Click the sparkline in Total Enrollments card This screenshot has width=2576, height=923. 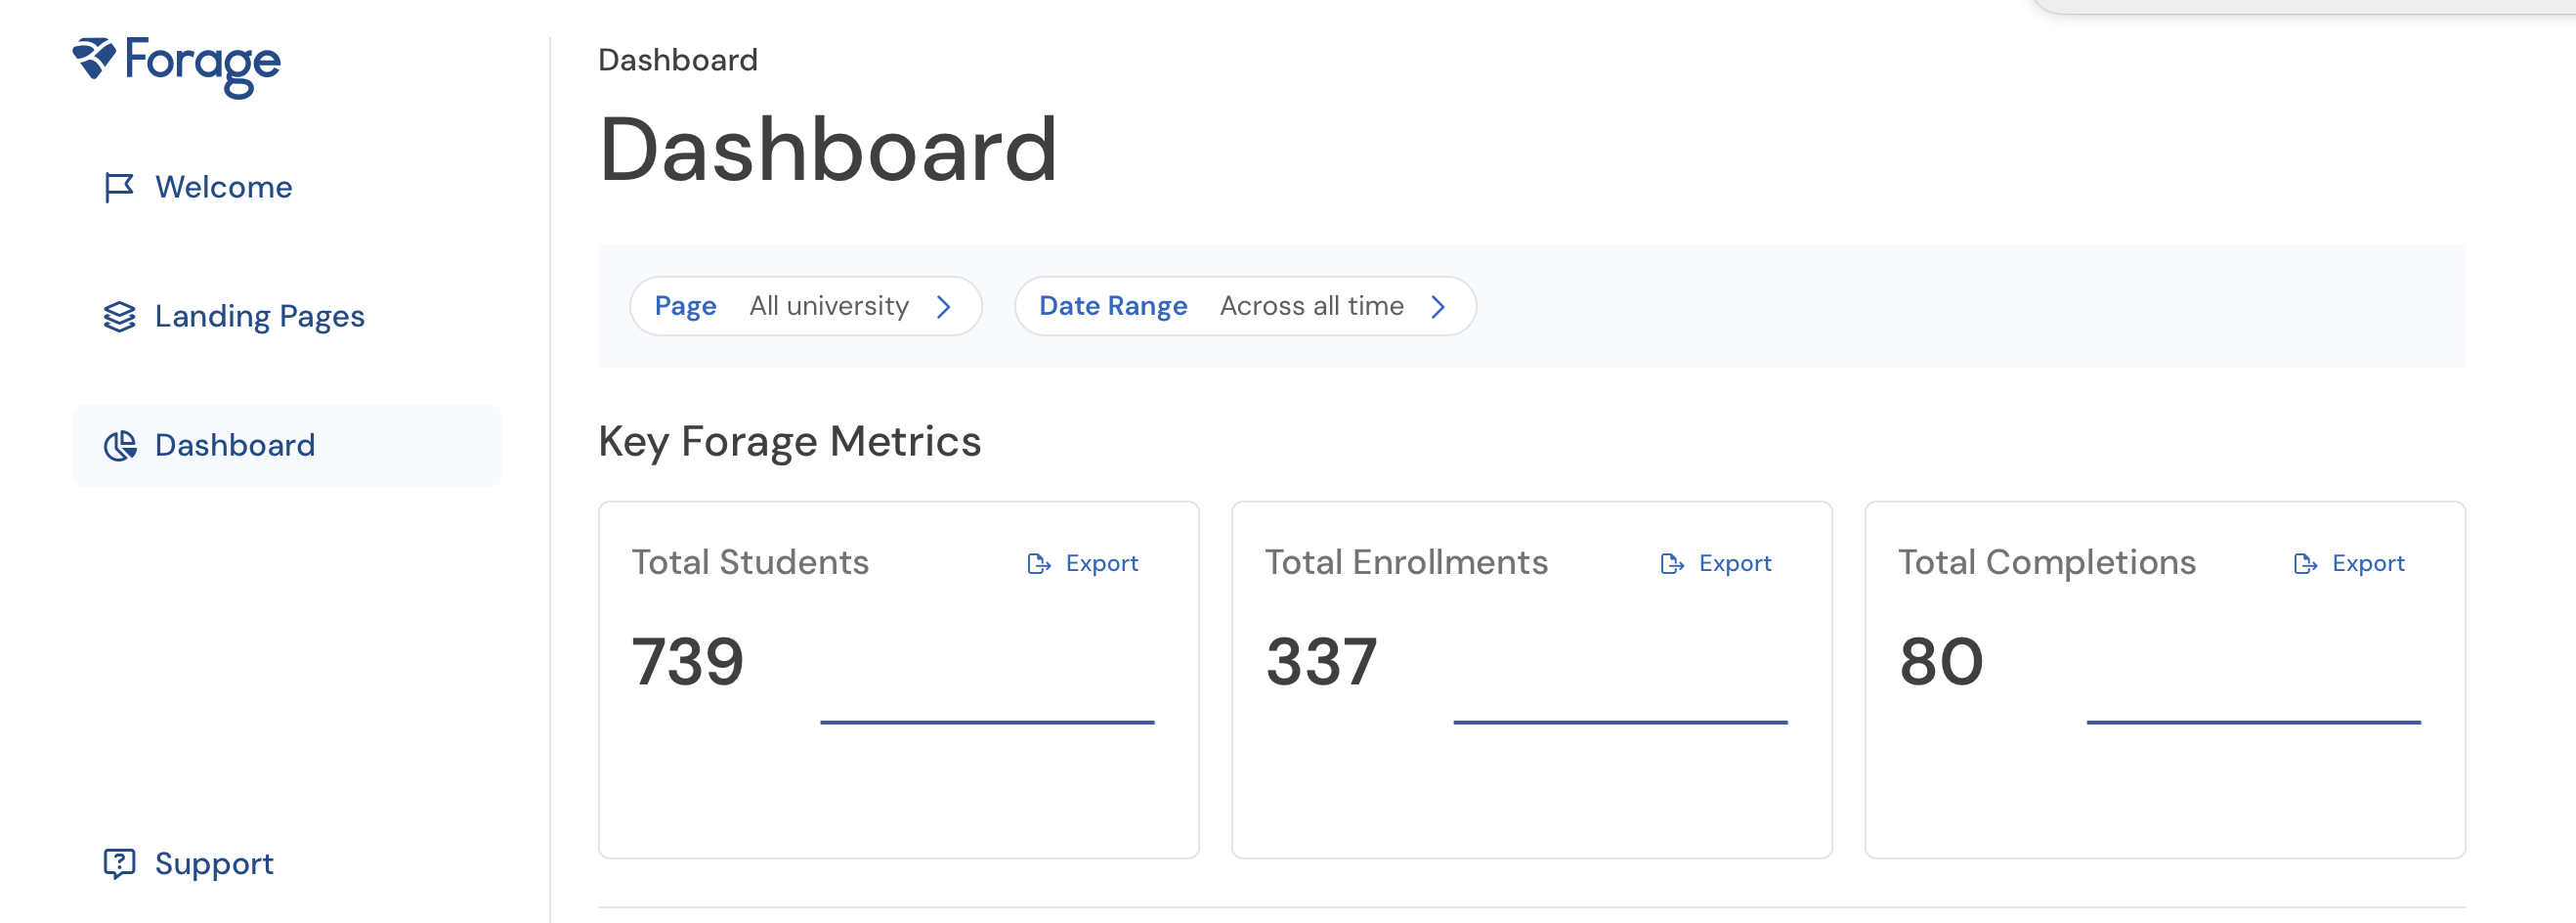tap(1620, 721)
